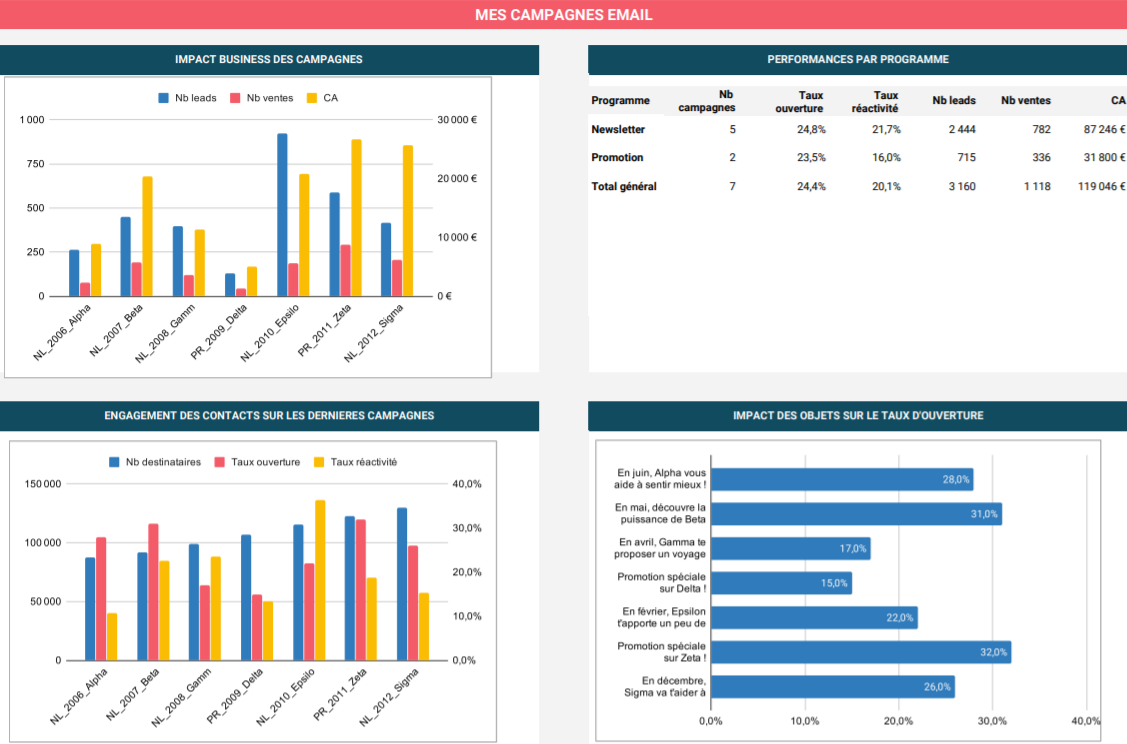The width and height of the screenshot is (1127, 744).
Task: Click the 87 246 € Newsletter CA cell
Action: pos(1105,129)
